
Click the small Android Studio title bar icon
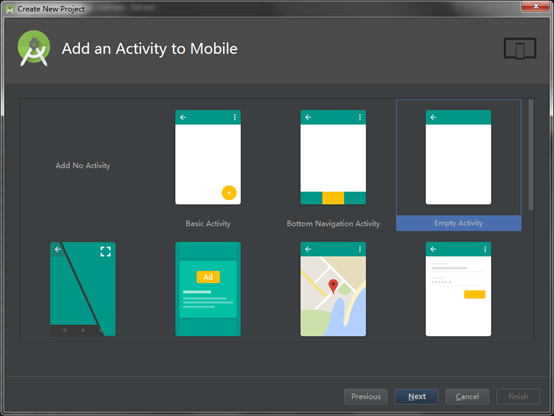pos(10,9)
